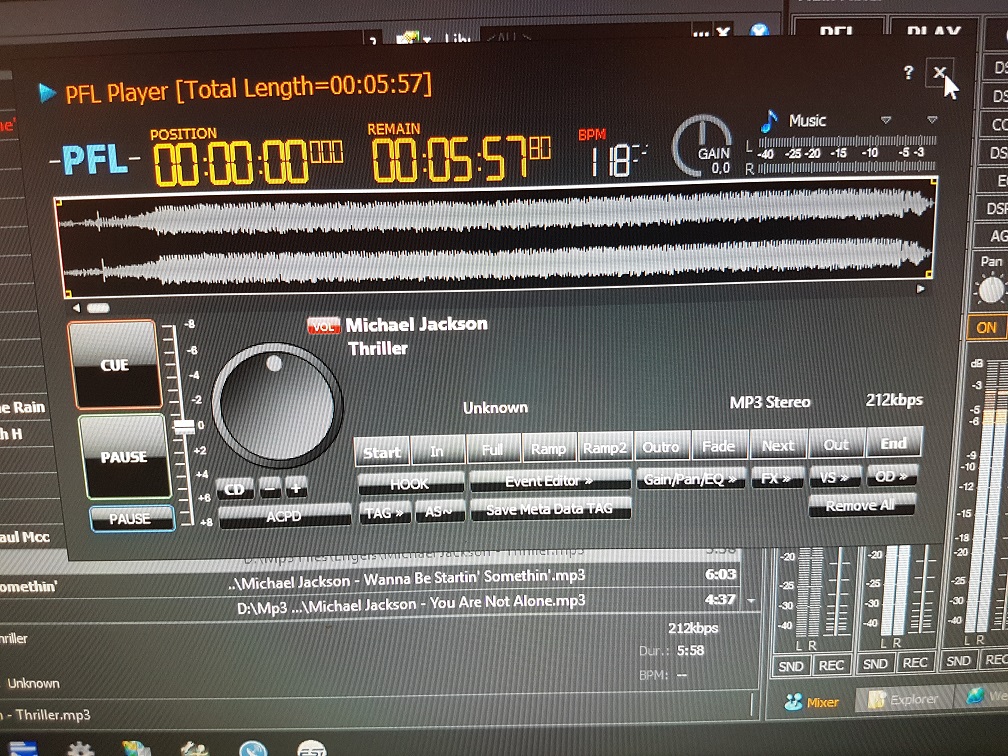Click the AS~ button
This screenshot has height=756, width=1008.
[439, 511]
